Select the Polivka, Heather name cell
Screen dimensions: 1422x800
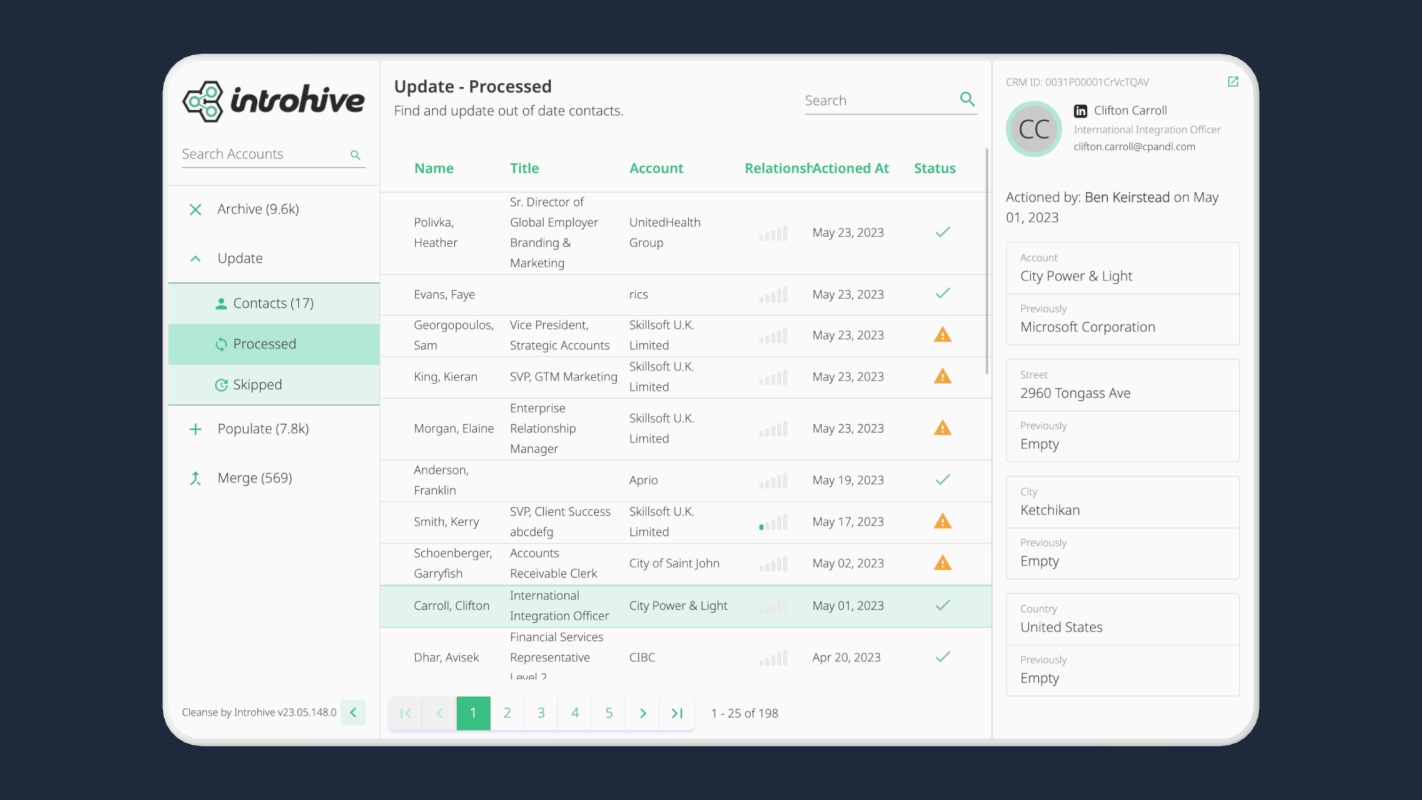point(436,233)
